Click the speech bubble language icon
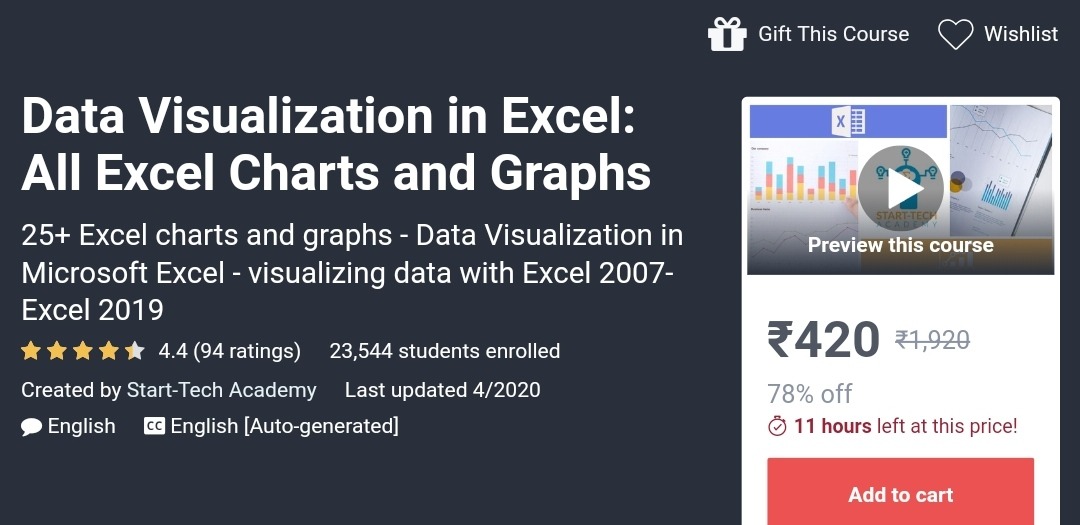1080x525 pixels. click(31, 426)
